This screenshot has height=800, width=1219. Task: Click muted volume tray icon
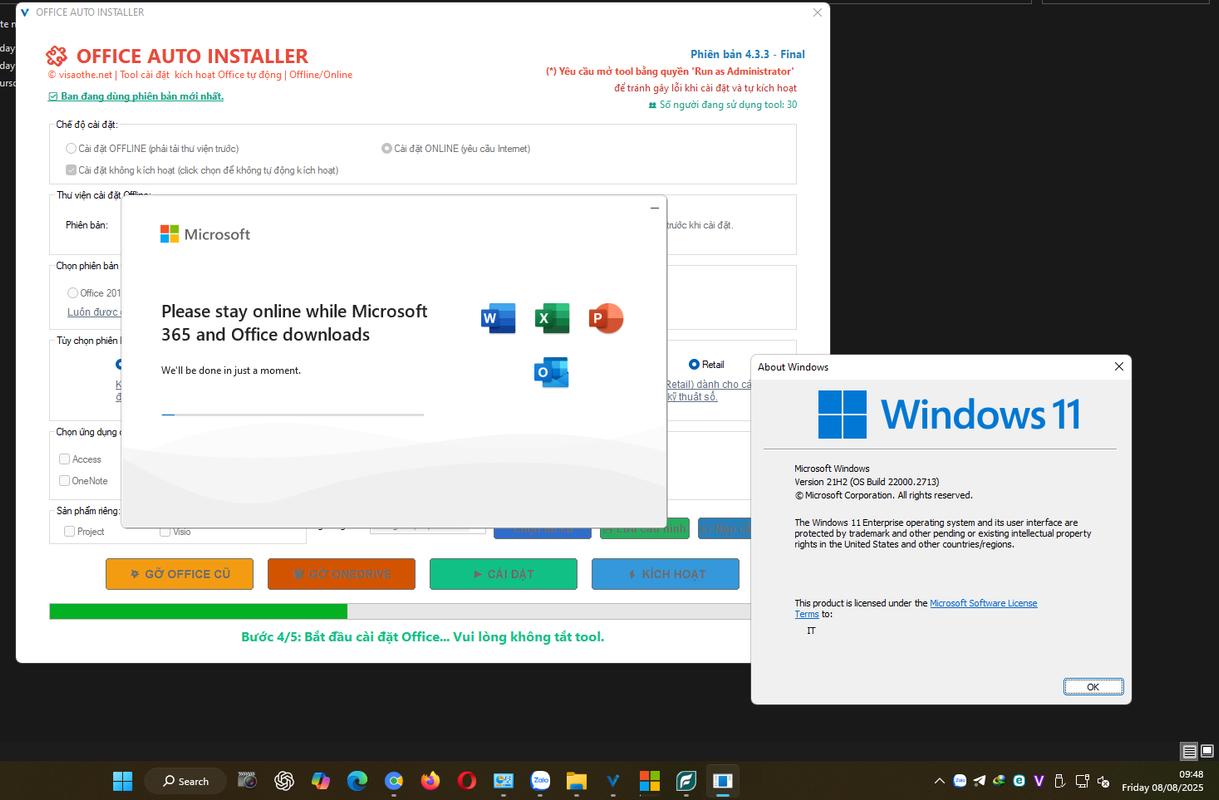tap(1104, 781)
